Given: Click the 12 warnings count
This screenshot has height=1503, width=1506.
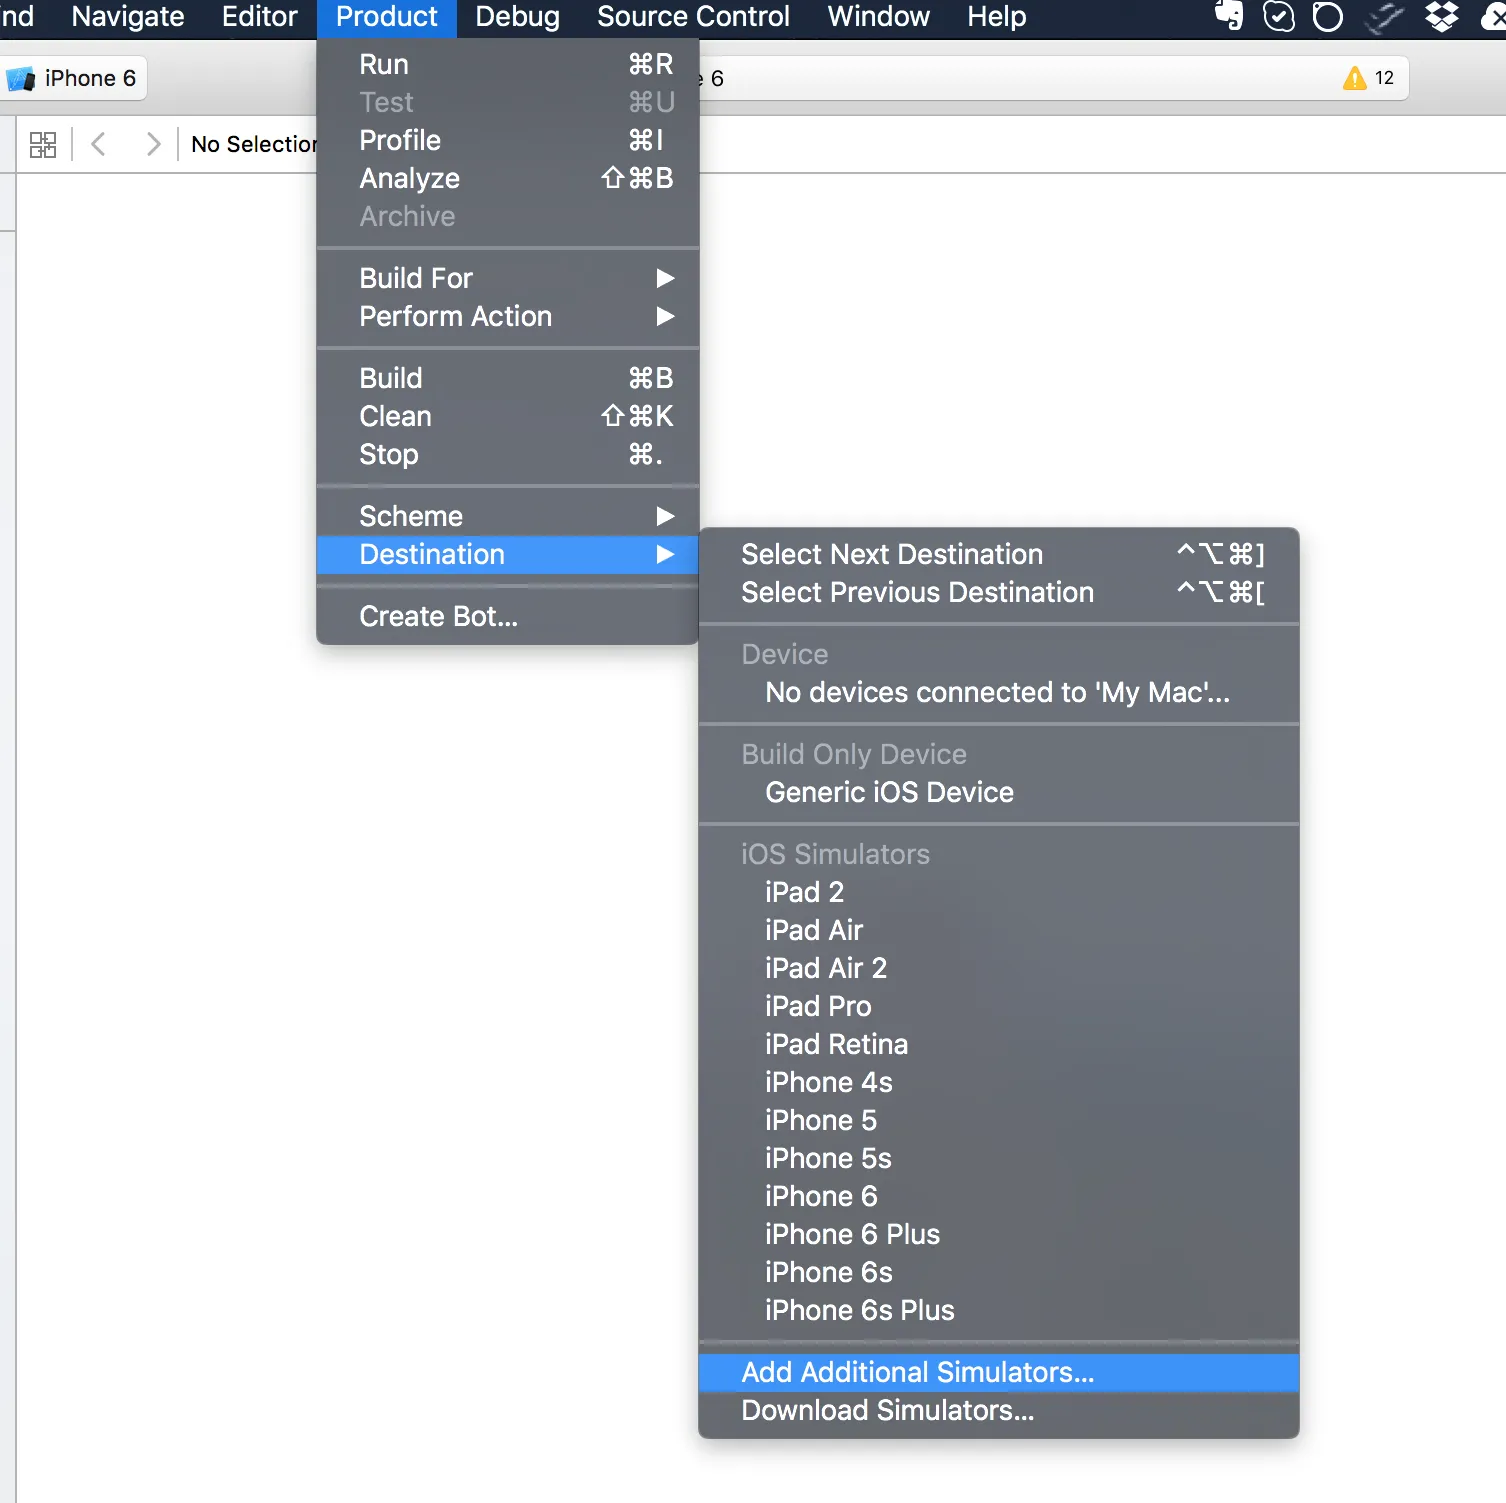Looking at the screenshot, I should tap(1384, 78).
